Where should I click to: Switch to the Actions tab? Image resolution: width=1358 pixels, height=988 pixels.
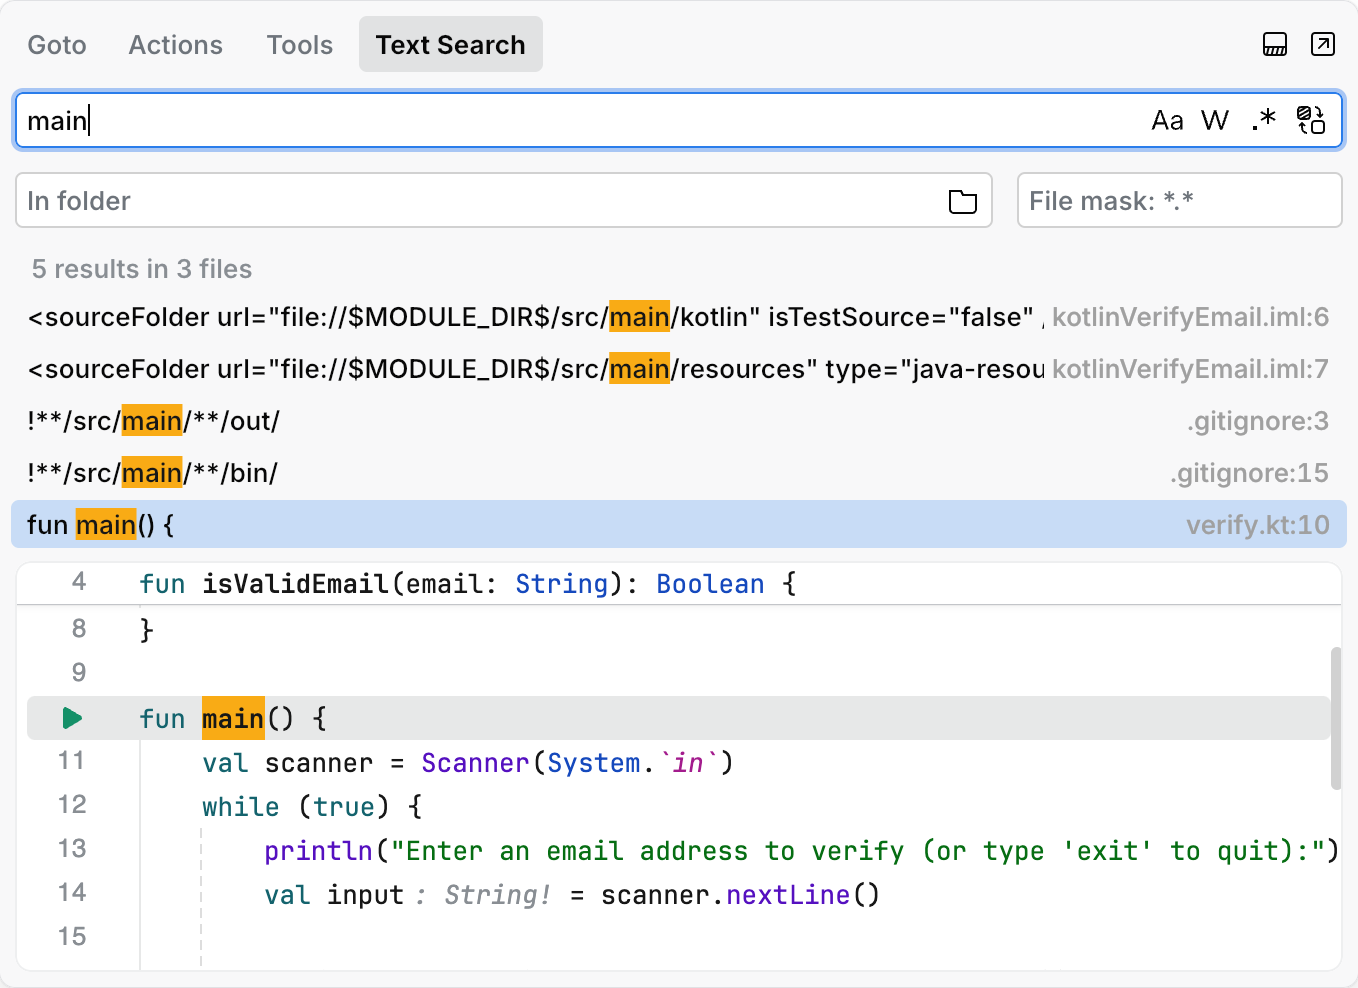(175, 44)
